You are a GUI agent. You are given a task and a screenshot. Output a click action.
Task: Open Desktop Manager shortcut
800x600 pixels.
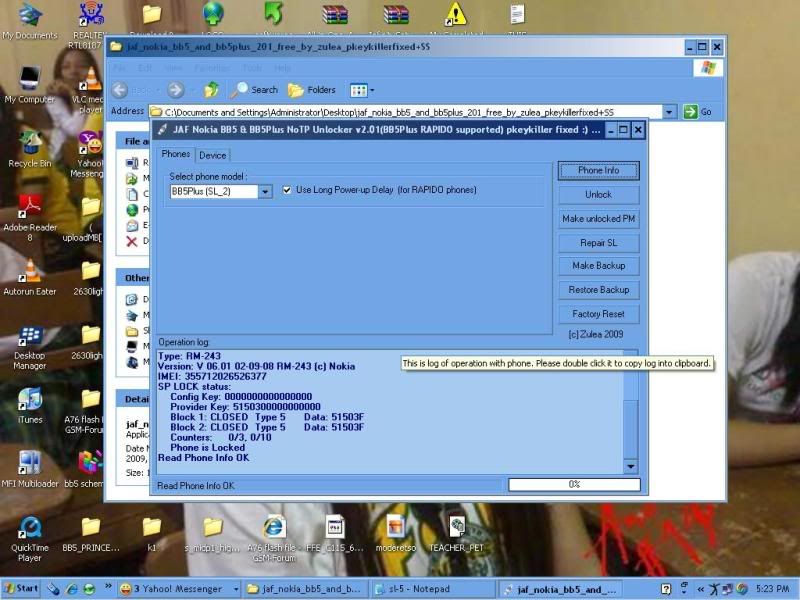point(30,347)
